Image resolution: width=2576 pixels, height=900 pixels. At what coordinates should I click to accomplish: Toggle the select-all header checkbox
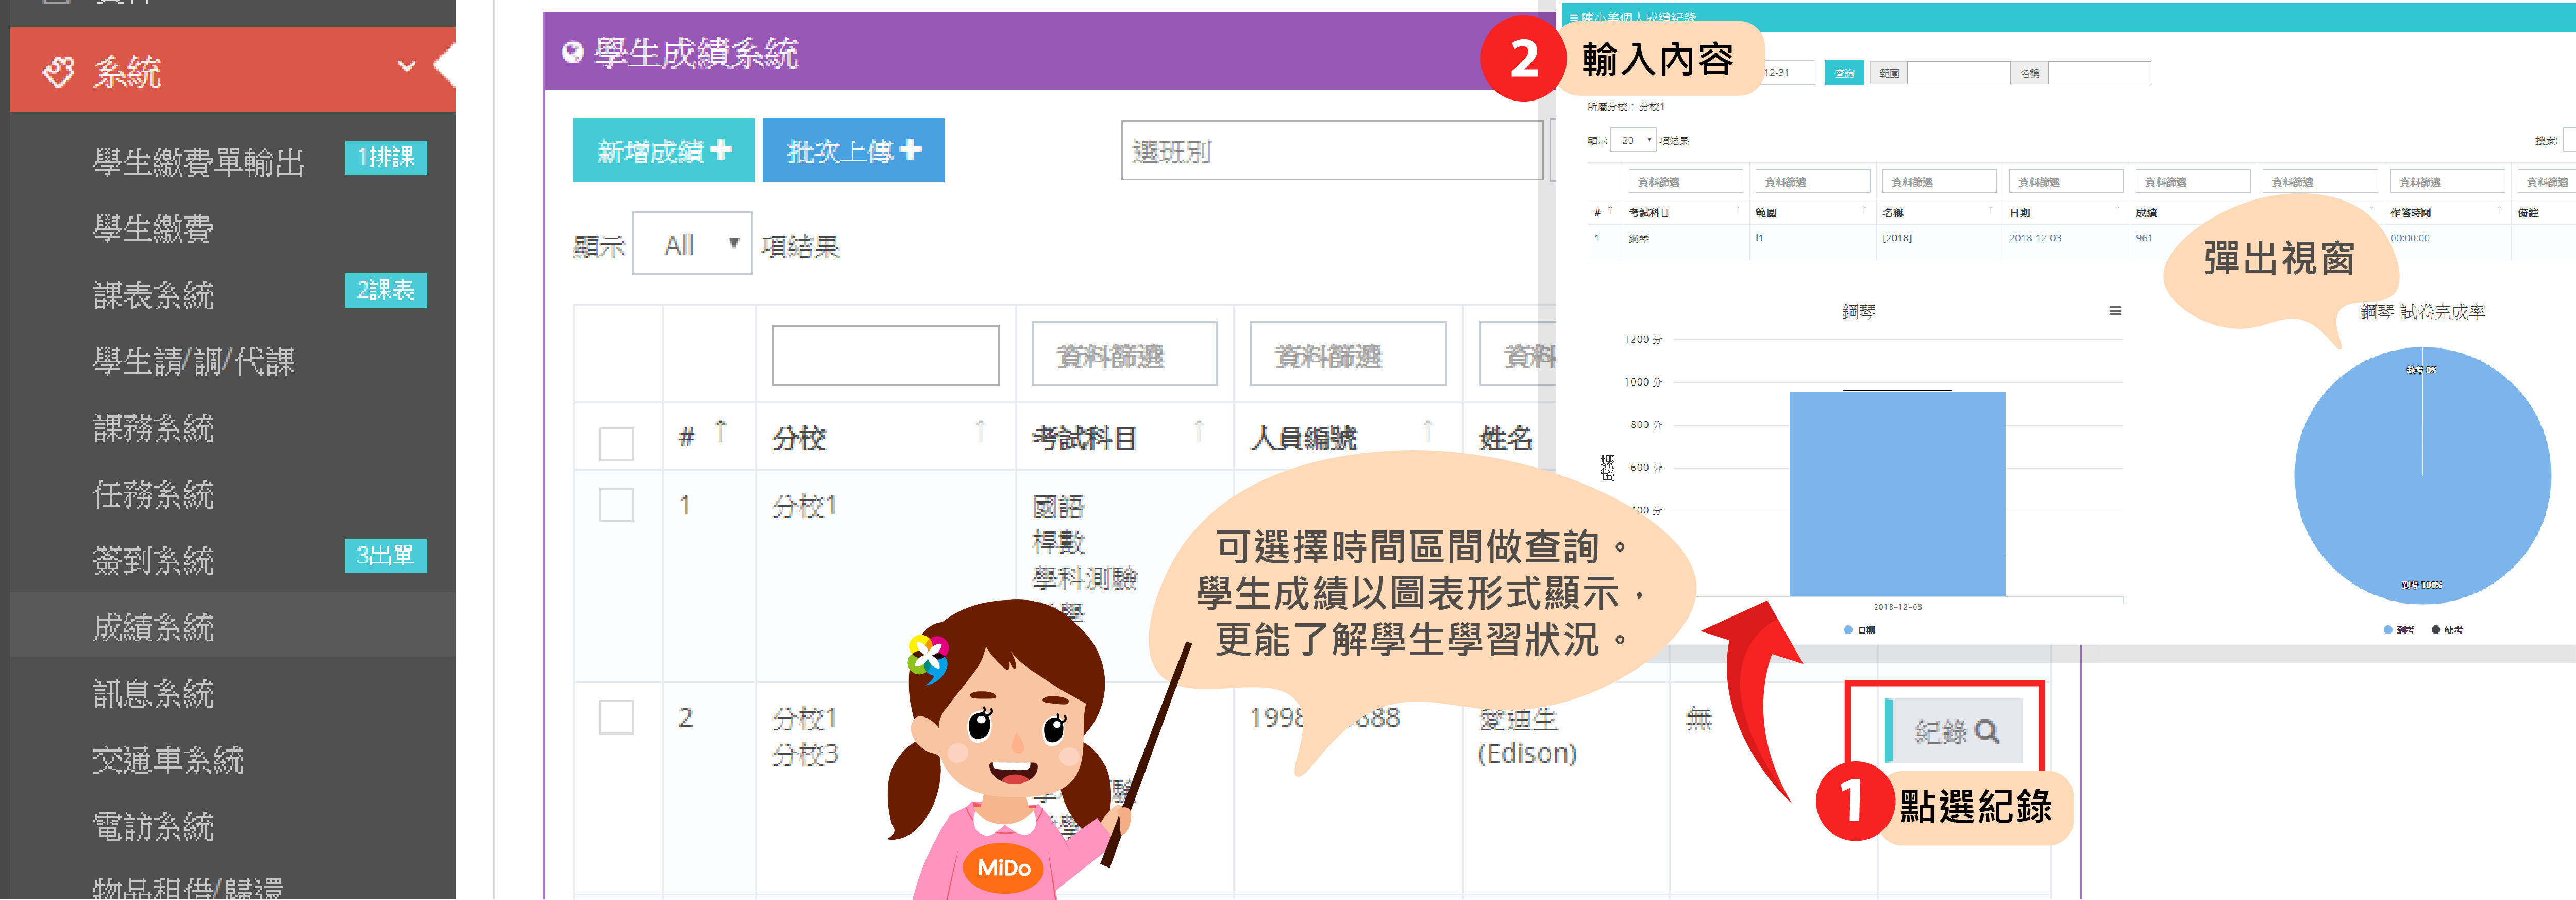(x=616, y=443)
